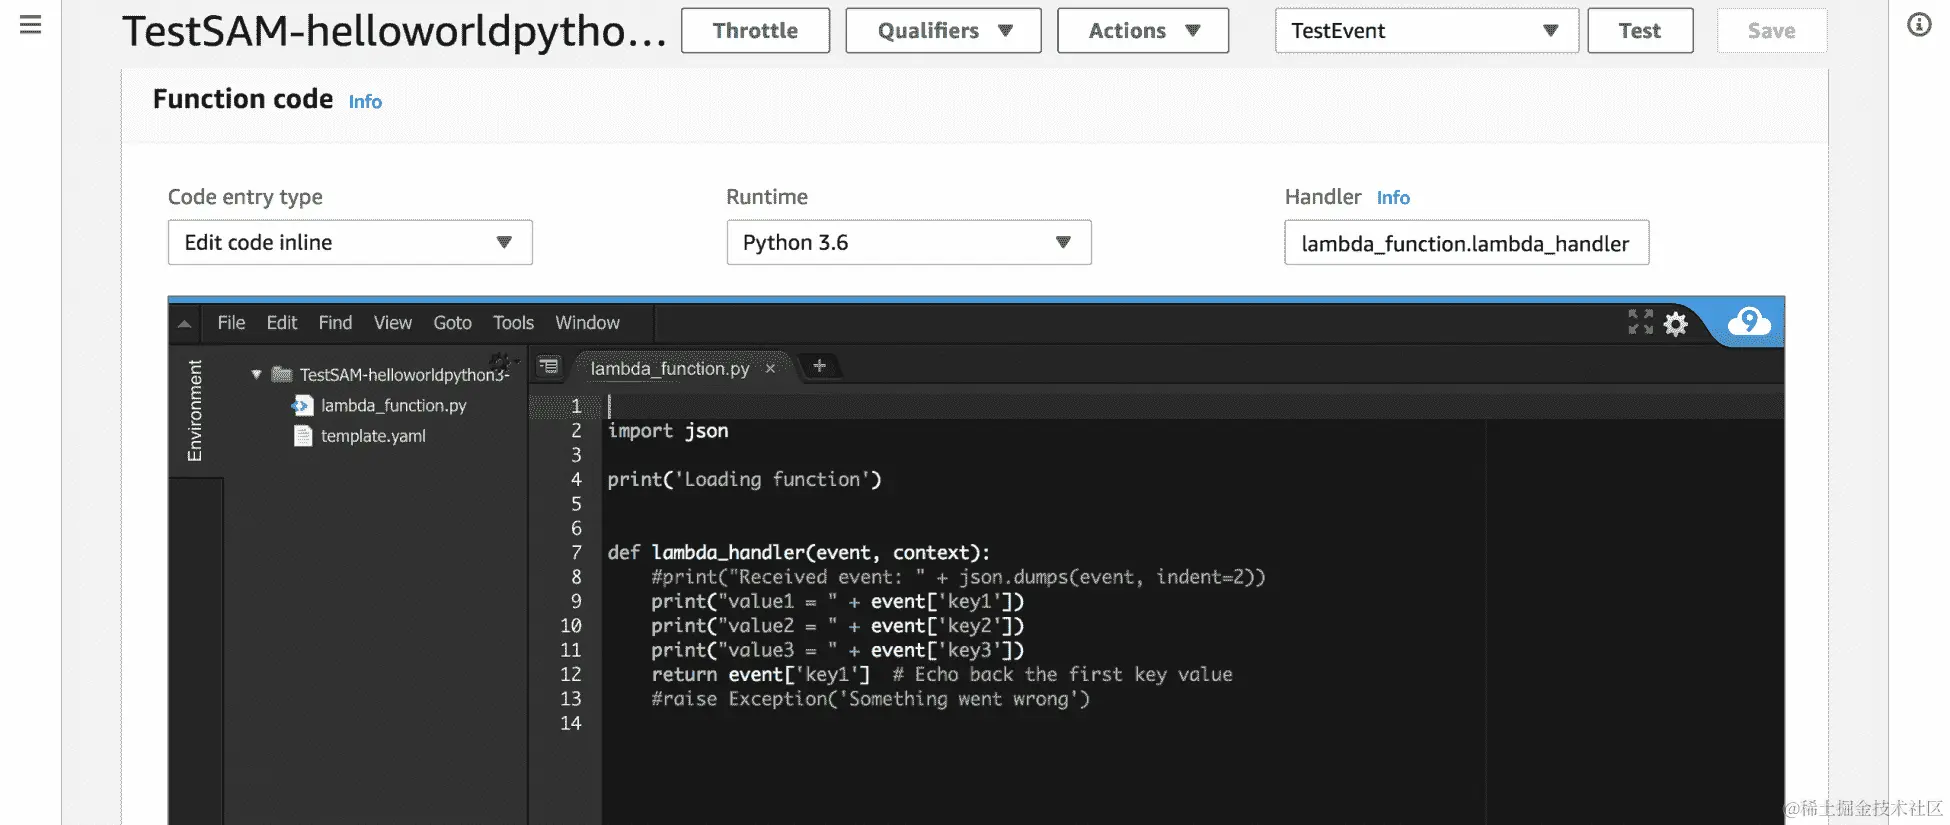Click the TestSAM-helloworldpython3 folder icon
Viewport: 1950px width, 825px height.
(x=282, y=374)
